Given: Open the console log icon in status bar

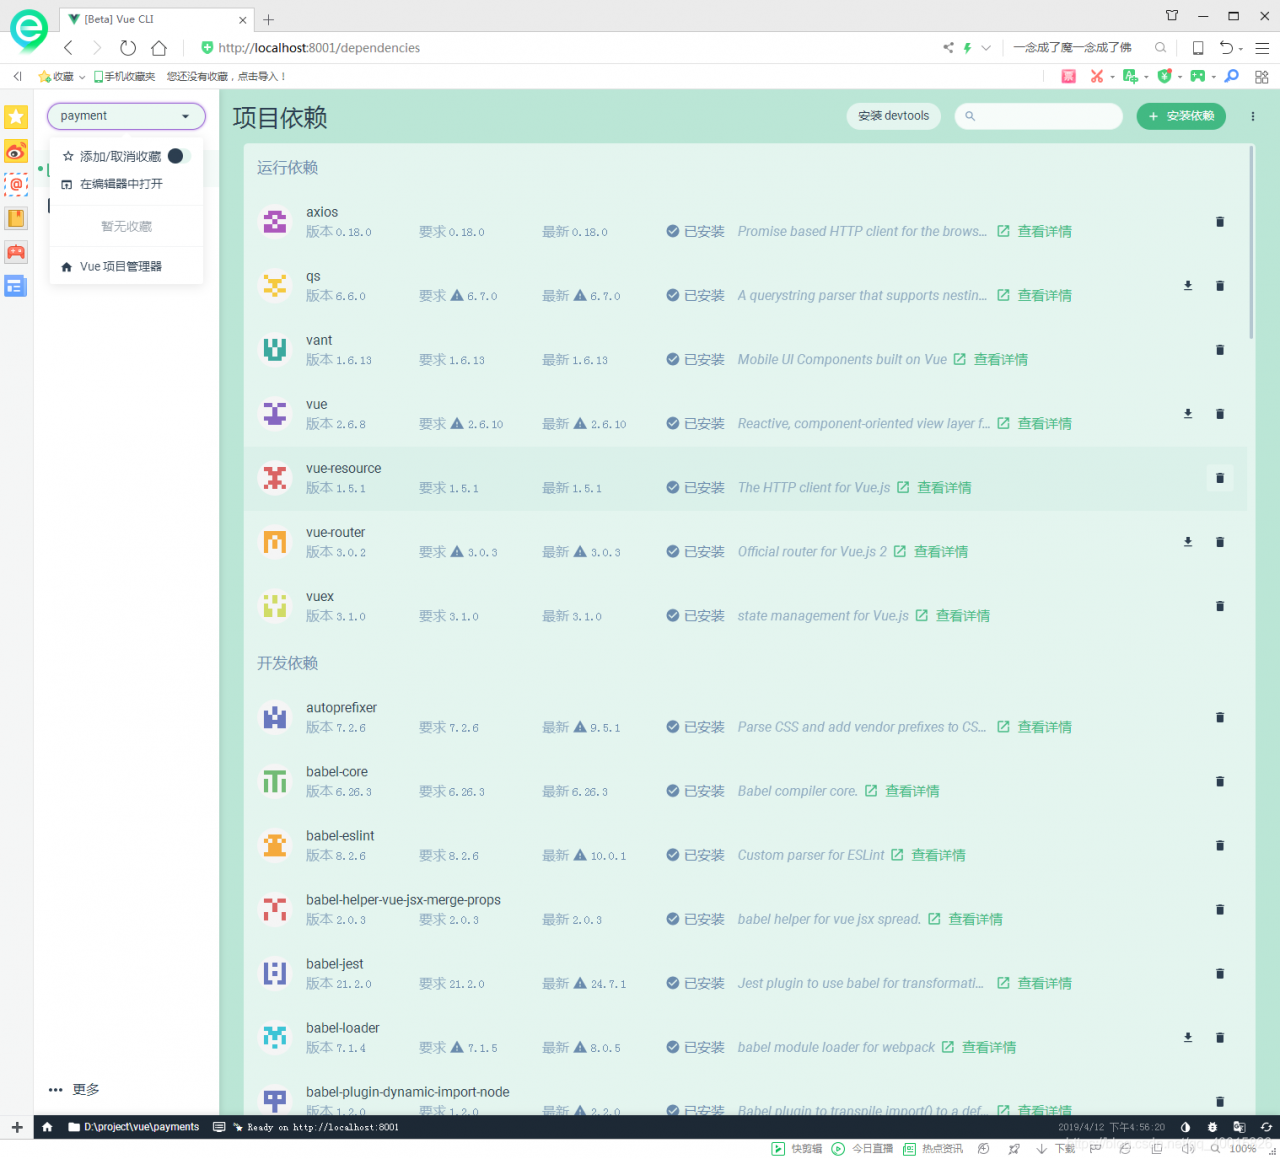Looking at the screenshot, I should [x=219, y=1127].
